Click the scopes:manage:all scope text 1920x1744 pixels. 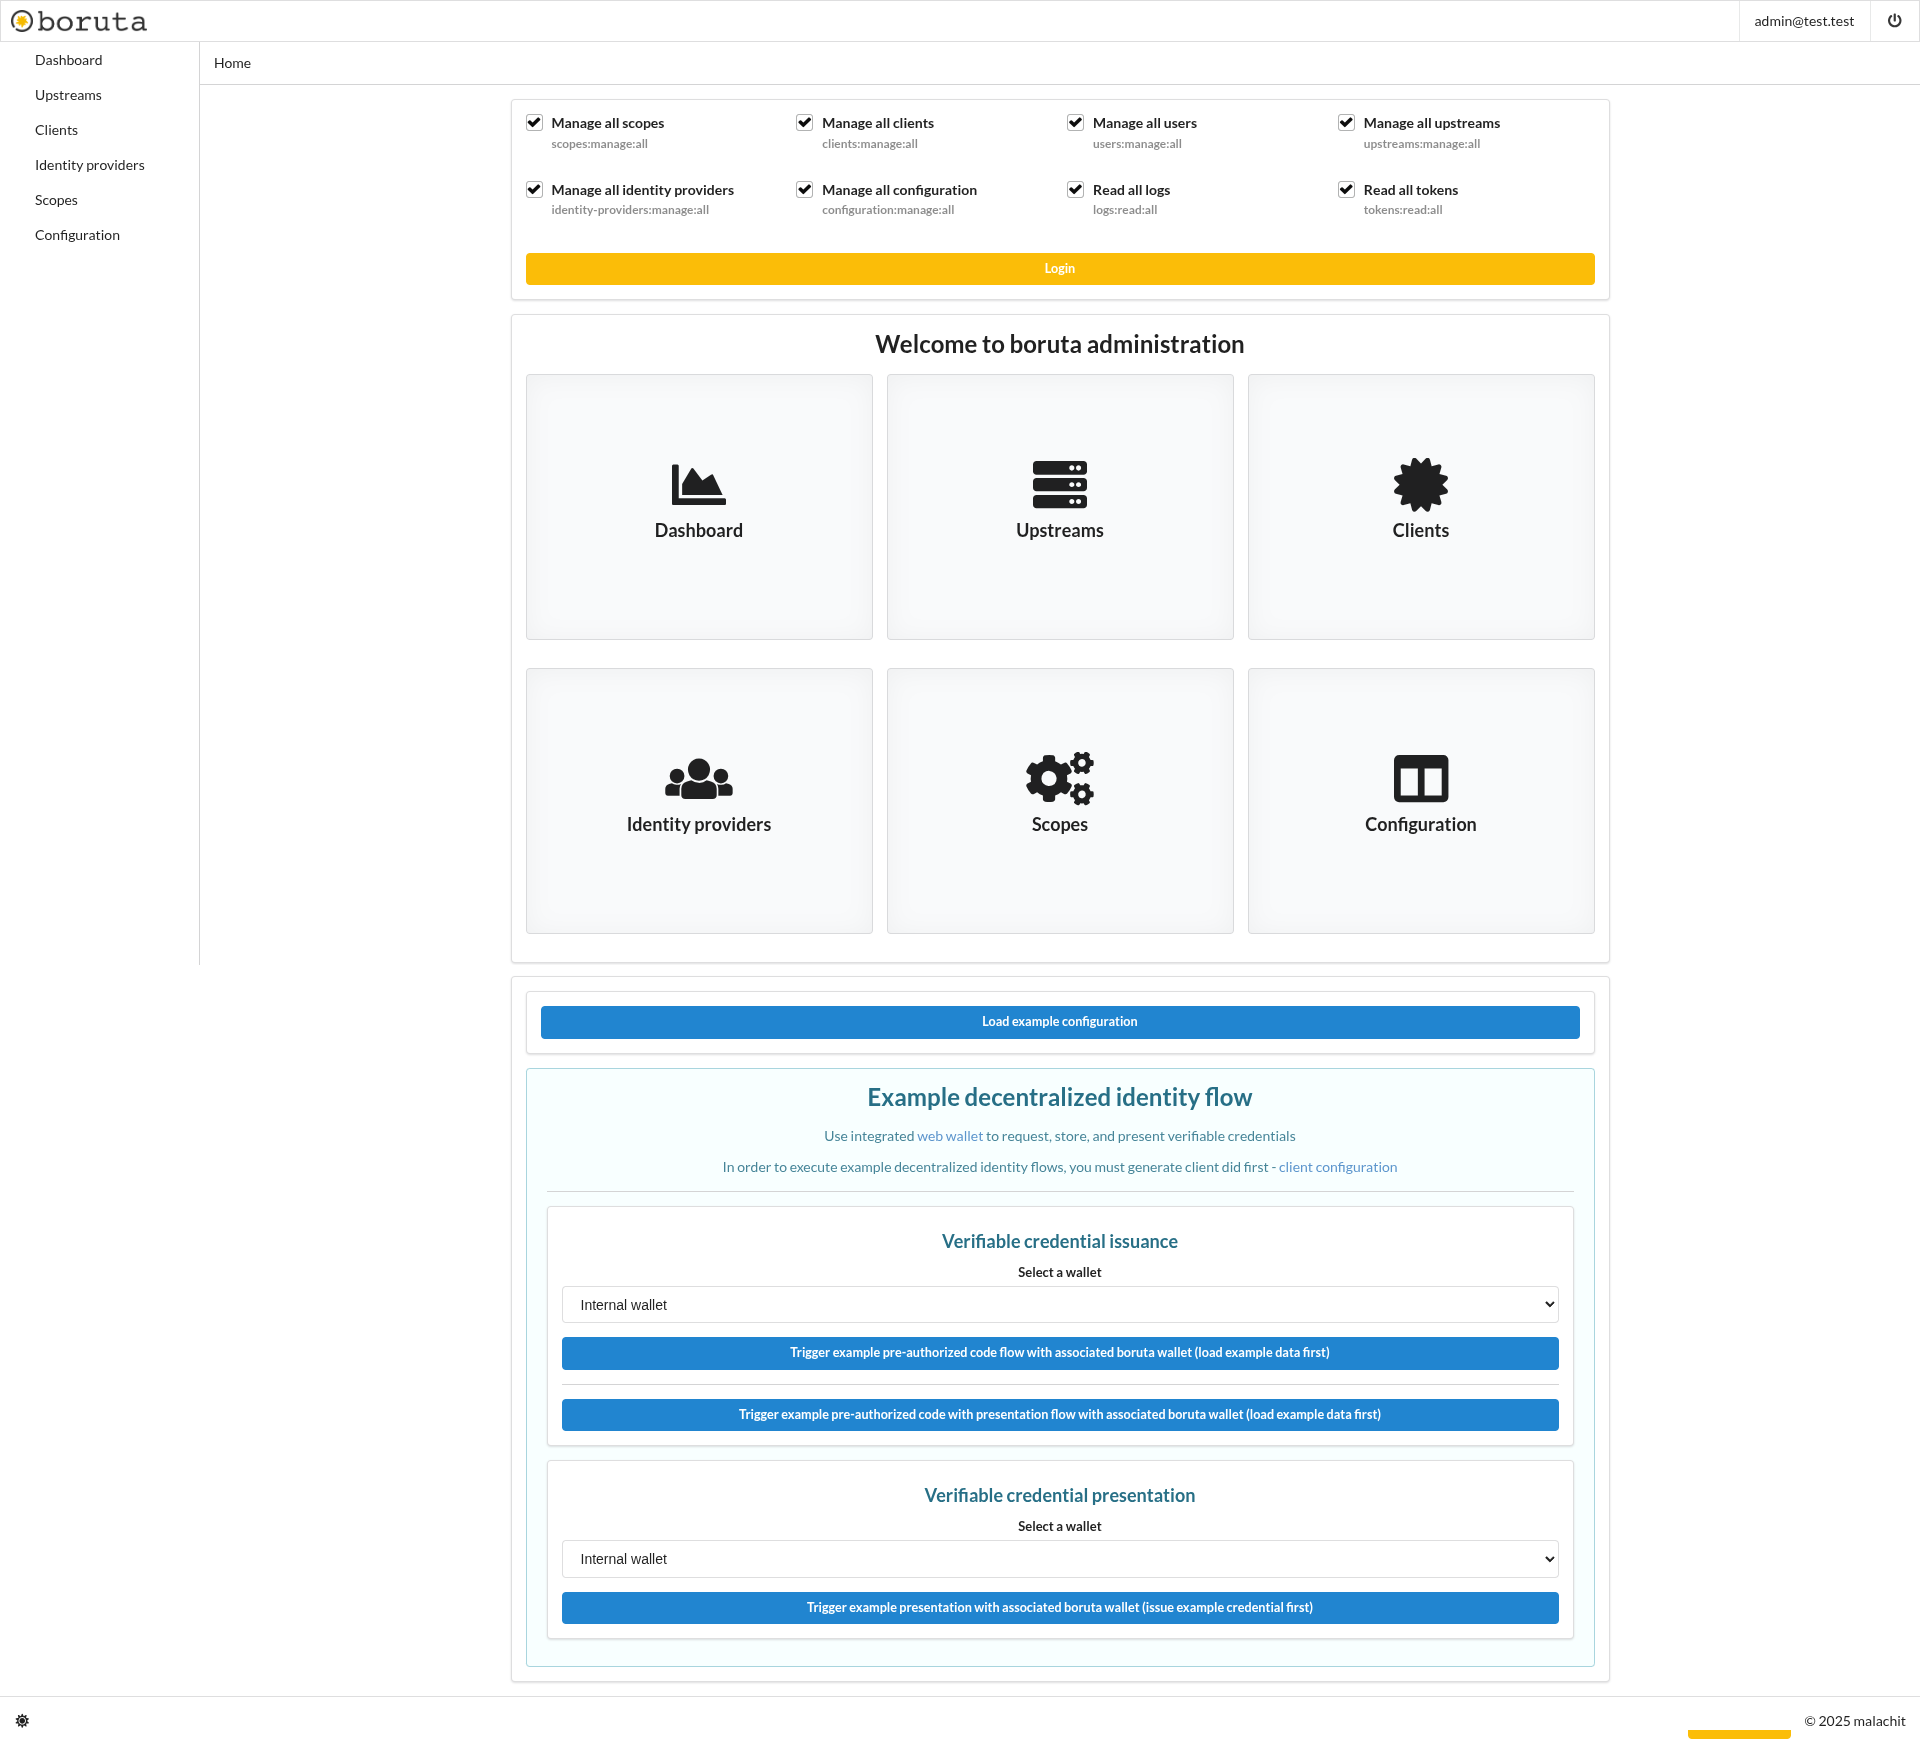pos(599,144)
